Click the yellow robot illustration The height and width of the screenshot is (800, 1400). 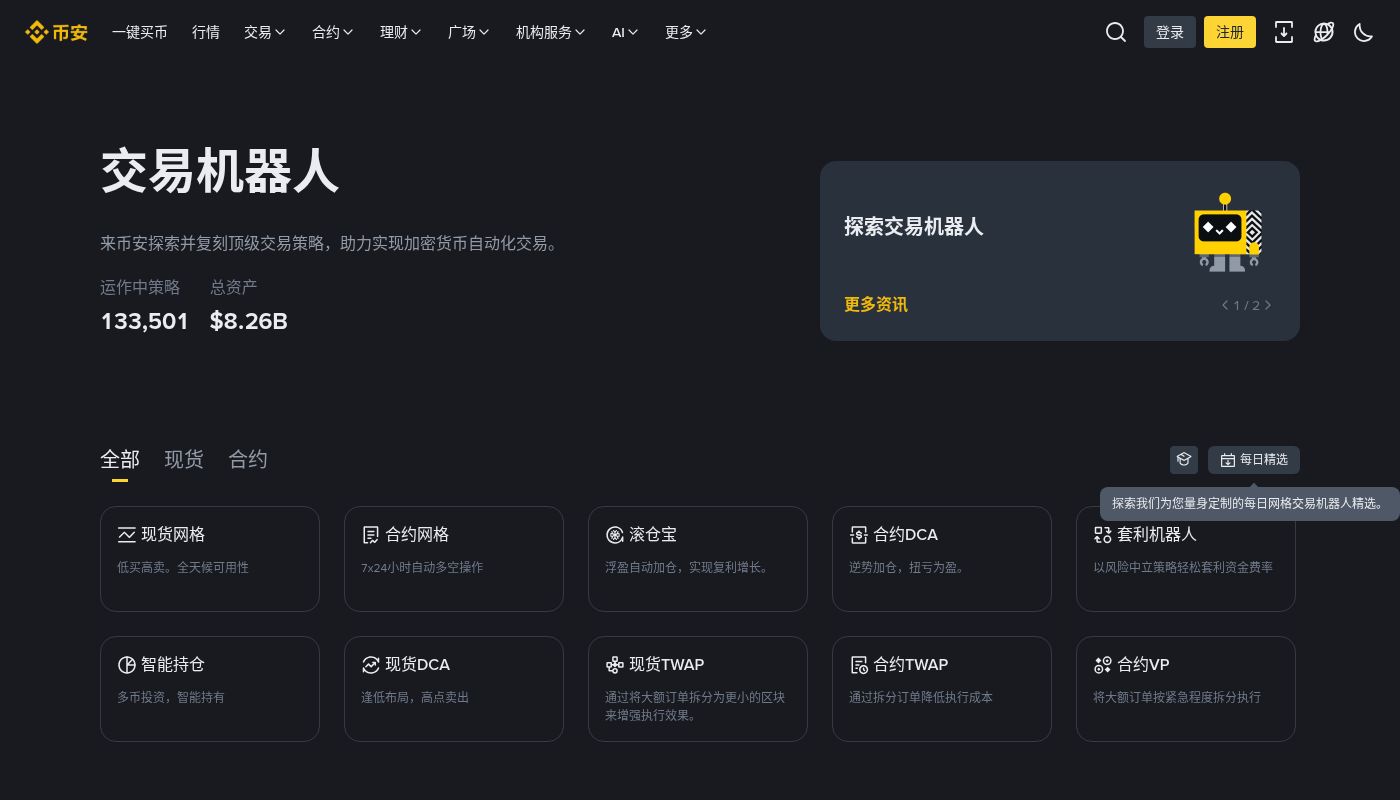[1228, 232]
